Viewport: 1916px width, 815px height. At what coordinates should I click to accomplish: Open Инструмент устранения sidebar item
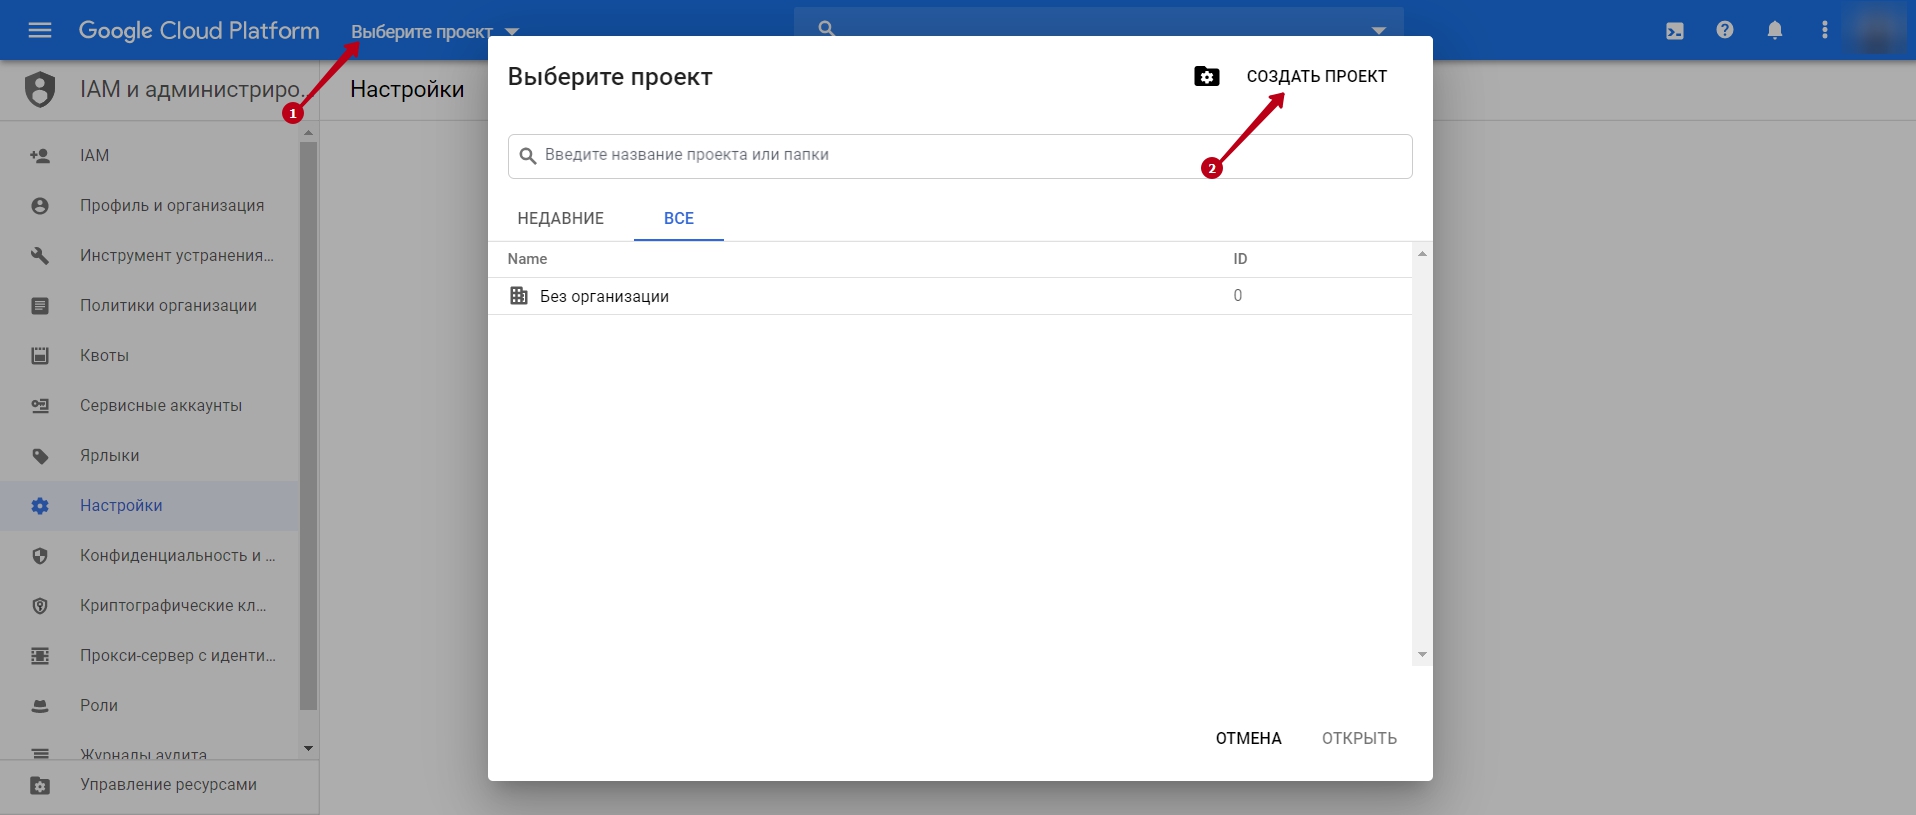pyautogui.click(x=150, y=256)
